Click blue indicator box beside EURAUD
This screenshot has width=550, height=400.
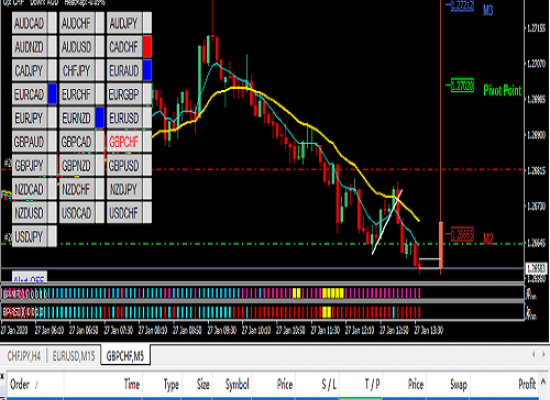click(x=147, y=70)
